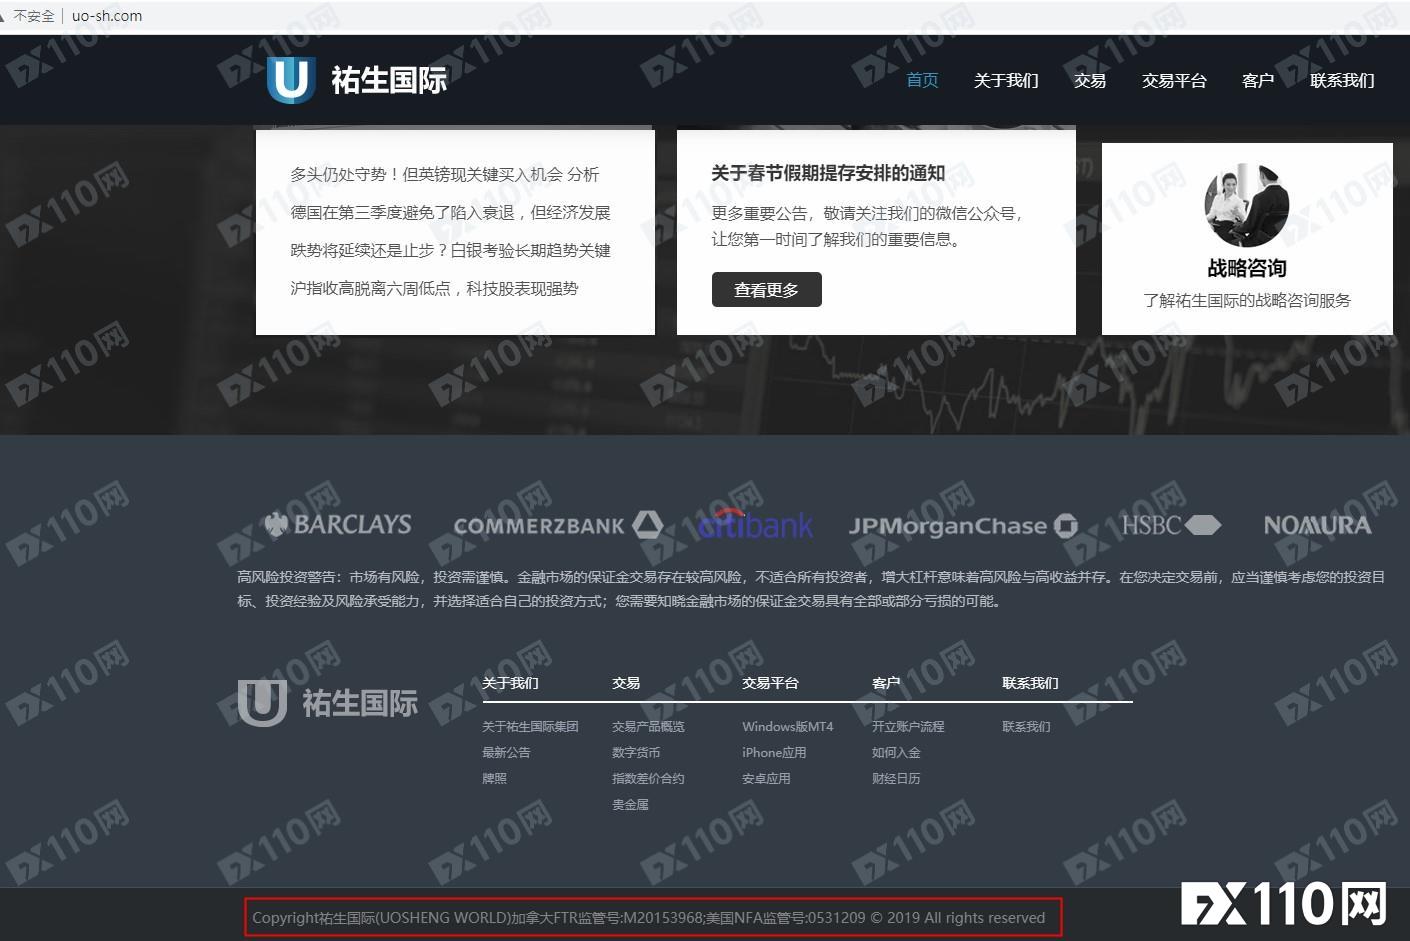Select 首页 in the navigation bar
The height and width of the screenshot is (941, 1410).
point(921,81)
